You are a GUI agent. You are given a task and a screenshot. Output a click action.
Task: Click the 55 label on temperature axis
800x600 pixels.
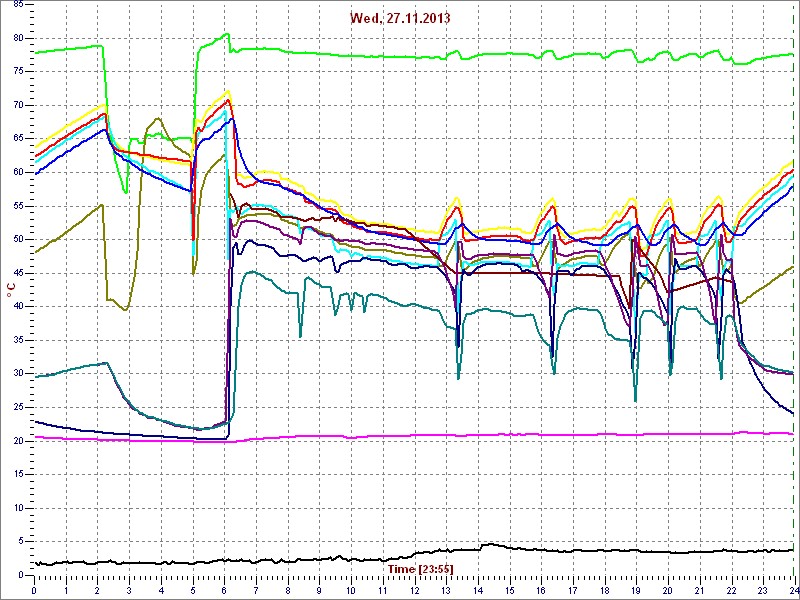coord(18,206)
